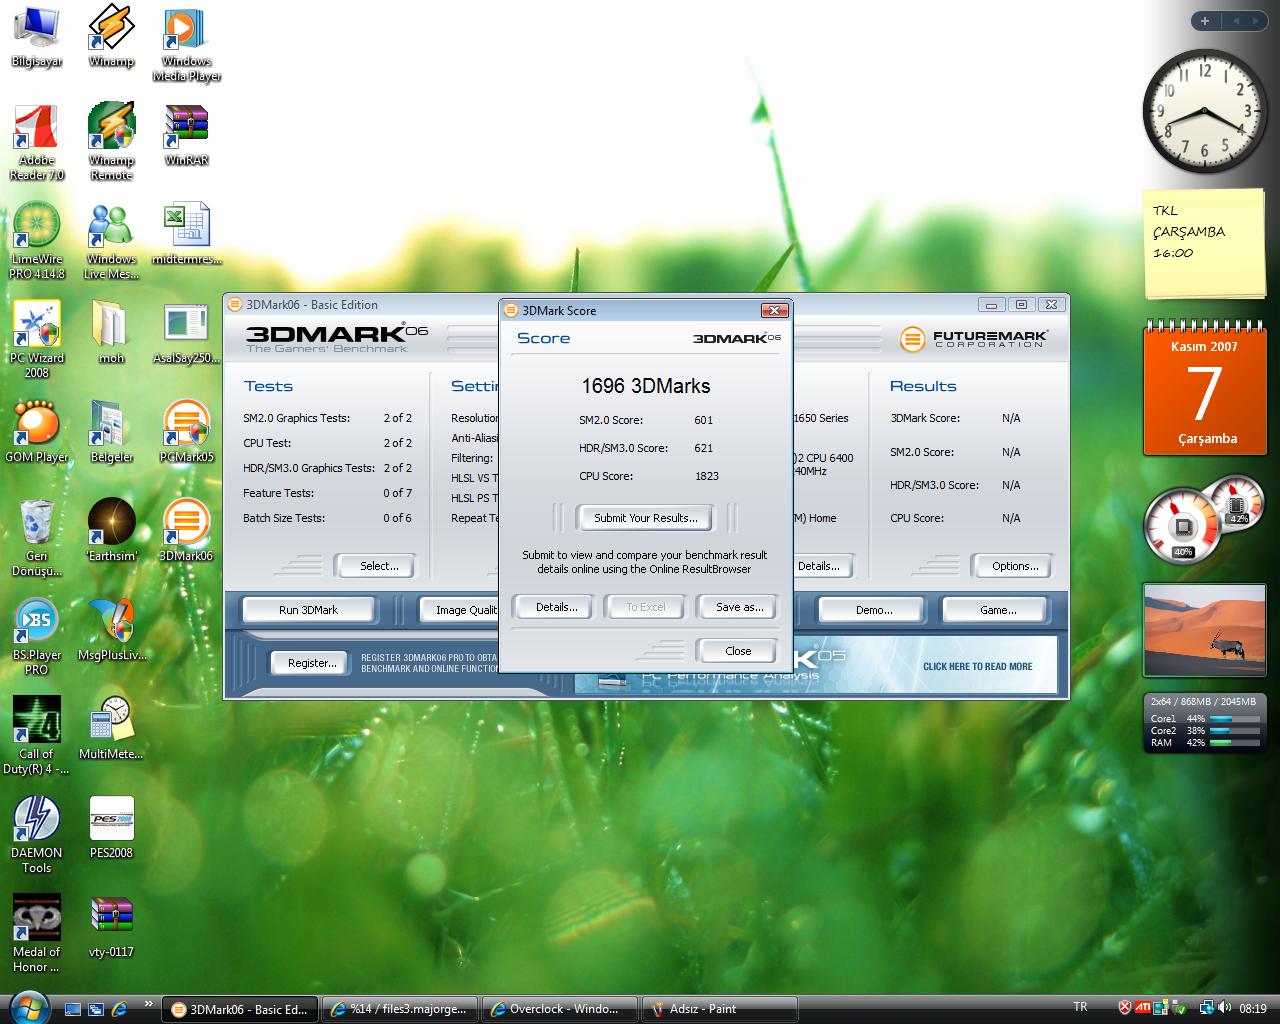Launch MsgPlusLive desktop shortcut
This screenshot has height=1024, width=1280.
[x=111, y=630]
